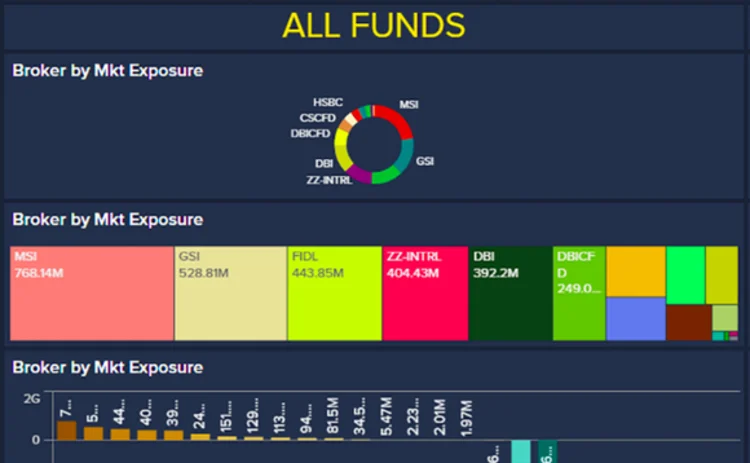750x463 pixels.
Task: Click the light turquoise negative bar
Action: click(521, 452)
